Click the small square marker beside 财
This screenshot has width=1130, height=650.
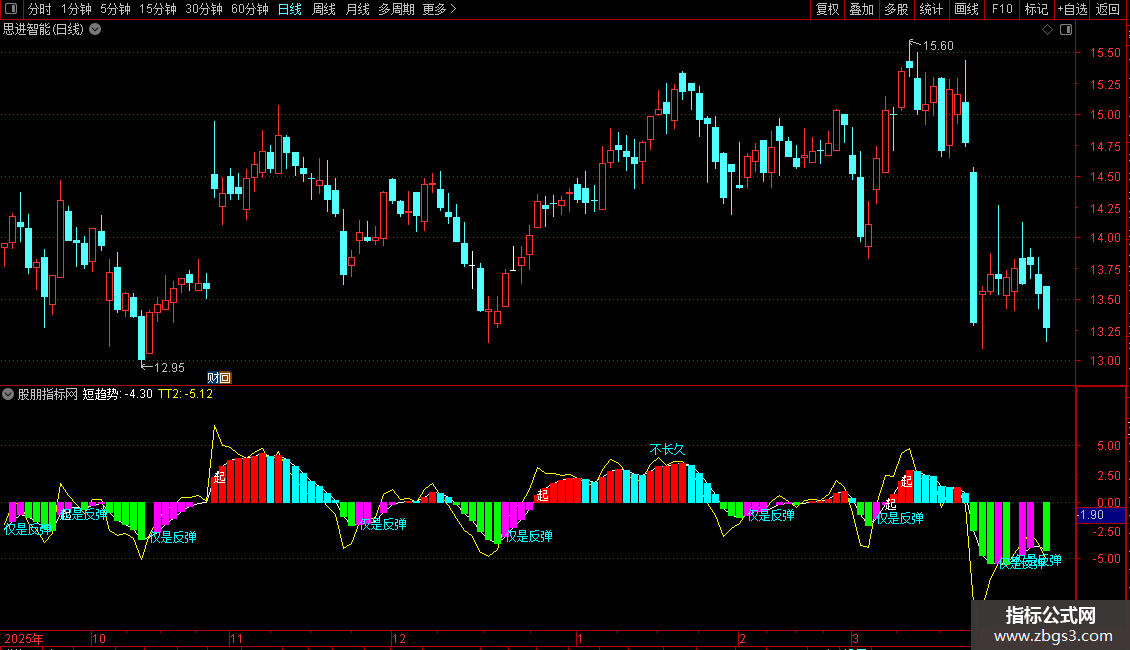[x=225, y=378]
